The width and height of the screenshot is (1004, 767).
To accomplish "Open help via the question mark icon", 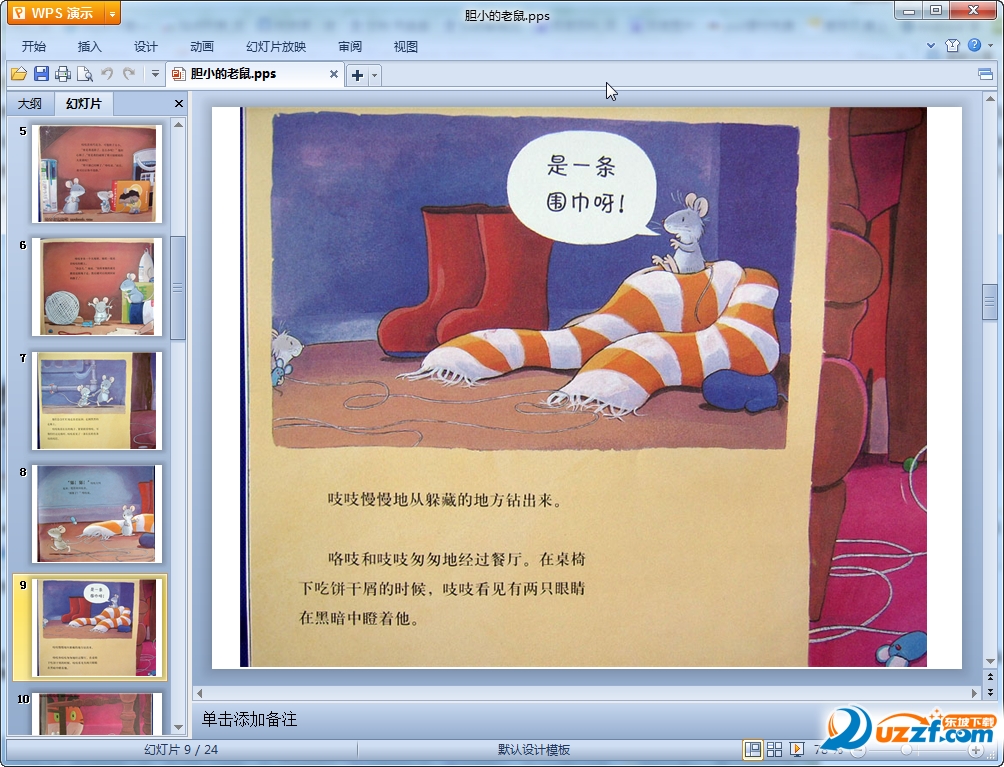I will tap(975, 45).
